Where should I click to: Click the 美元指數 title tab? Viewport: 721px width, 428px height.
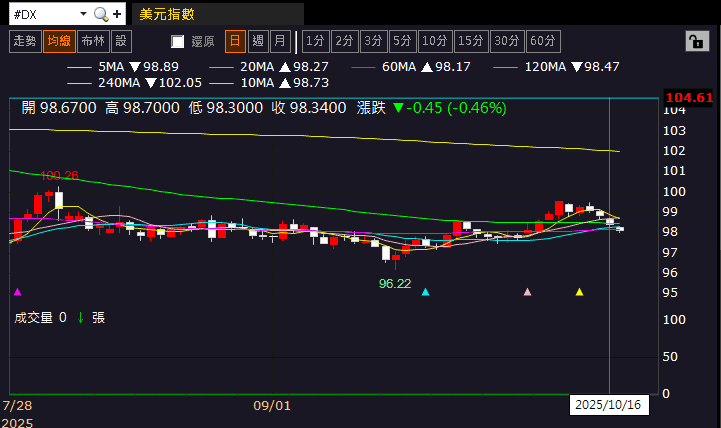coord(217,14)
